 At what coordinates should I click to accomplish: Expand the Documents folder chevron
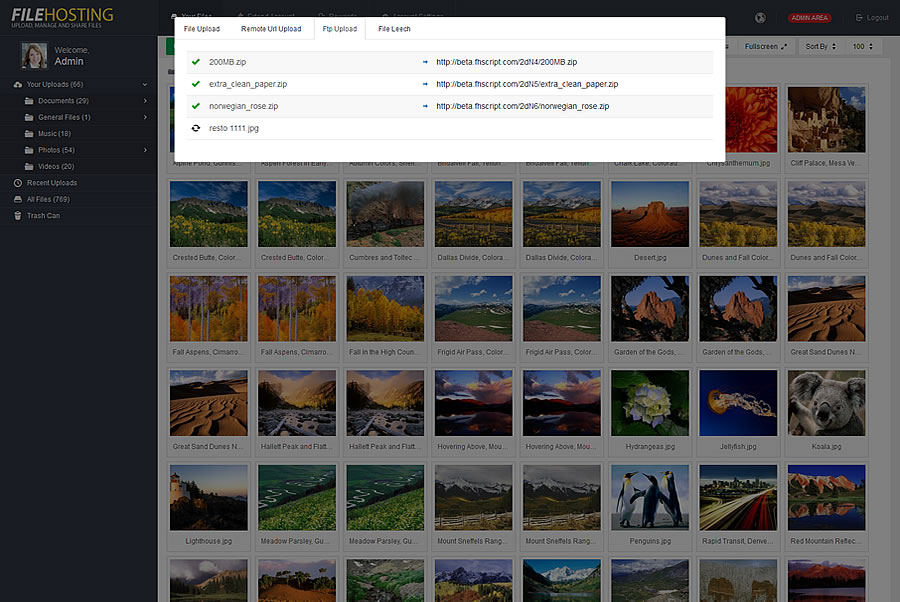point(145,101)
